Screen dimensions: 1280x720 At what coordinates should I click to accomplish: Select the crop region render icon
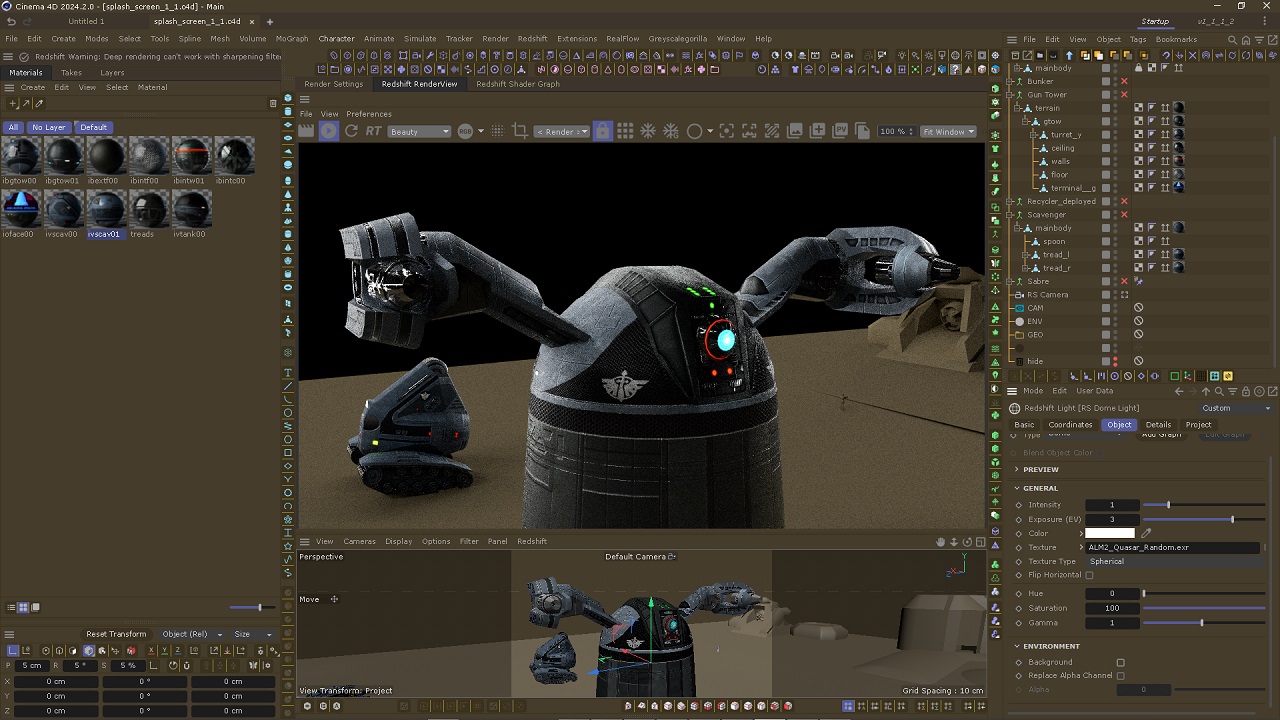[x=520, y=132]
